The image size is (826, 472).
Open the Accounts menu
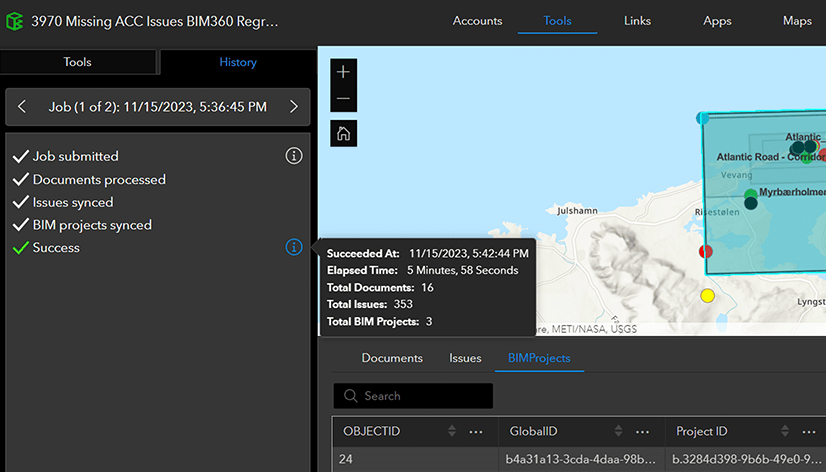[477, 21]
